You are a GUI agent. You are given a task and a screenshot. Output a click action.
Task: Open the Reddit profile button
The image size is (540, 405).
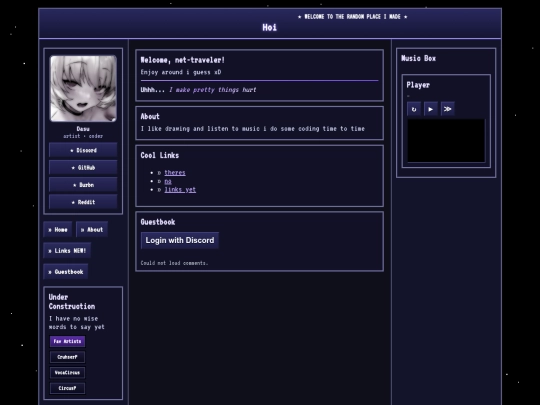(83, 202)
